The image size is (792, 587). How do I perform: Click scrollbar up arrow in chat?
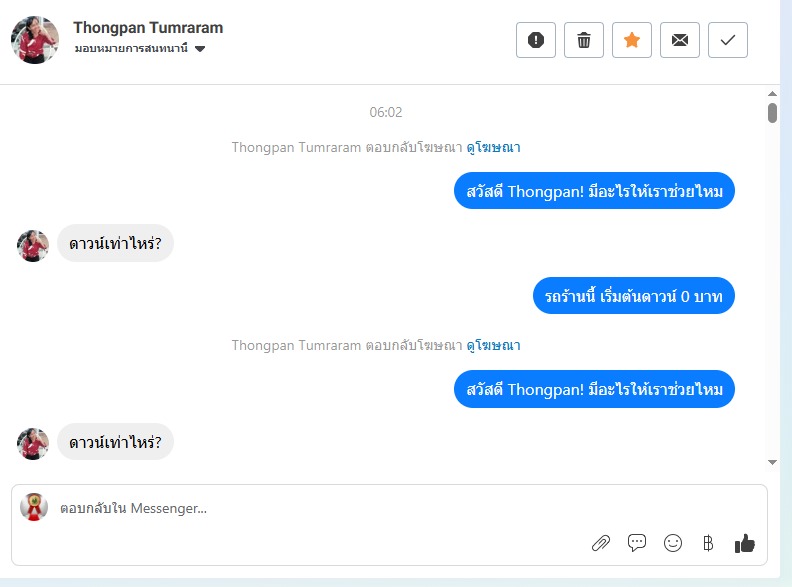tap(772, 93)
